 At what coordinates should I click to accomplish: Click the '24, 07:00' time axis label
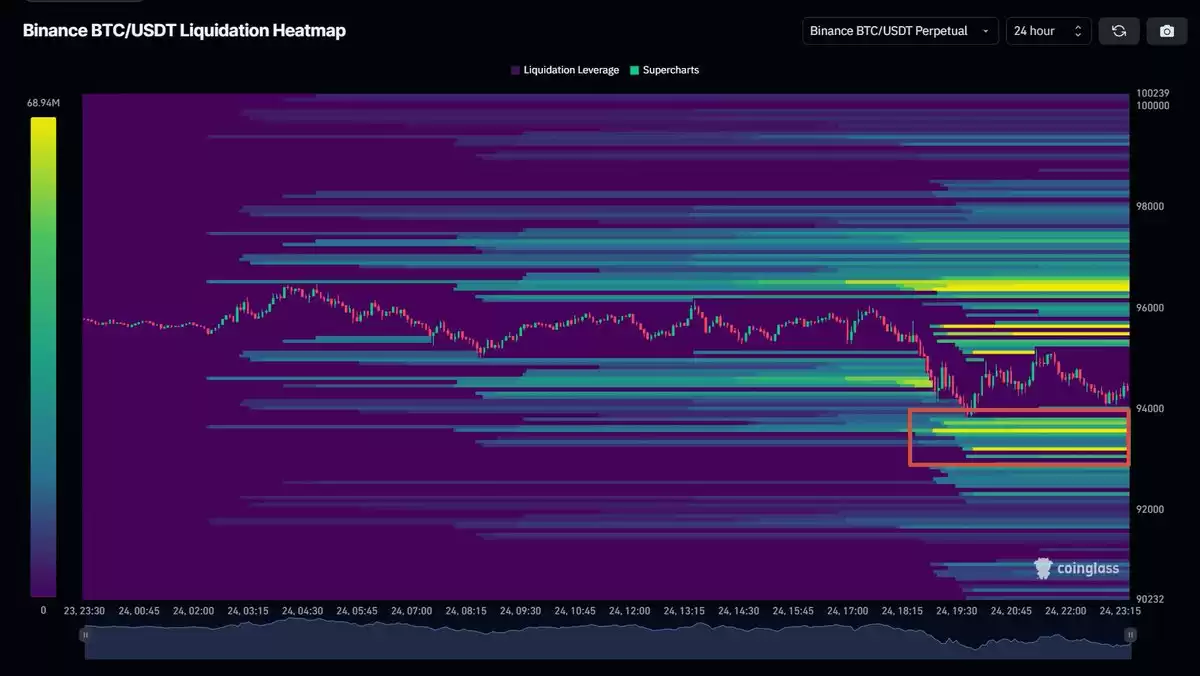click(412, 610)
